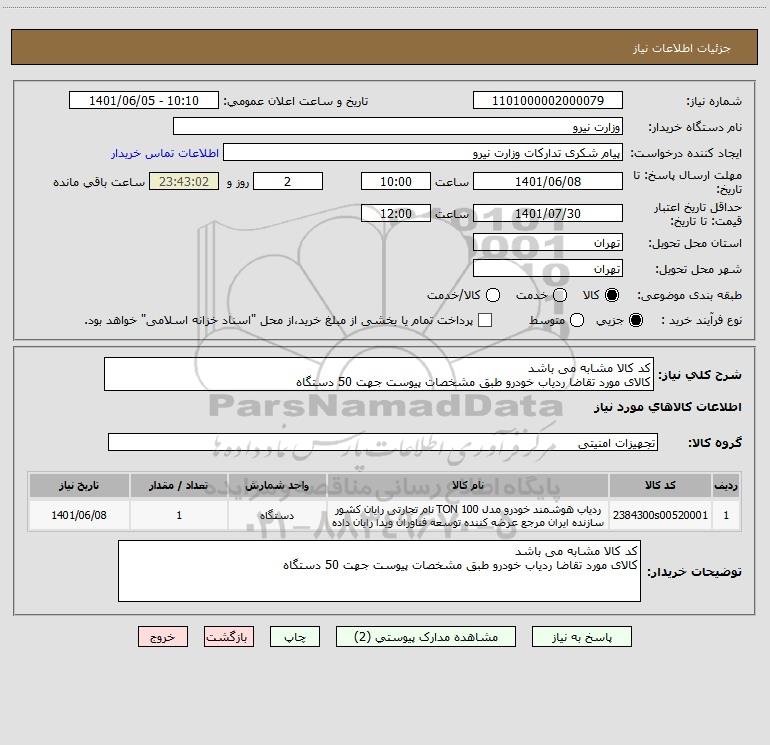Open the اطلاعات تماس خریدار link
770x745 pixels.
click(x=165, y=153)
